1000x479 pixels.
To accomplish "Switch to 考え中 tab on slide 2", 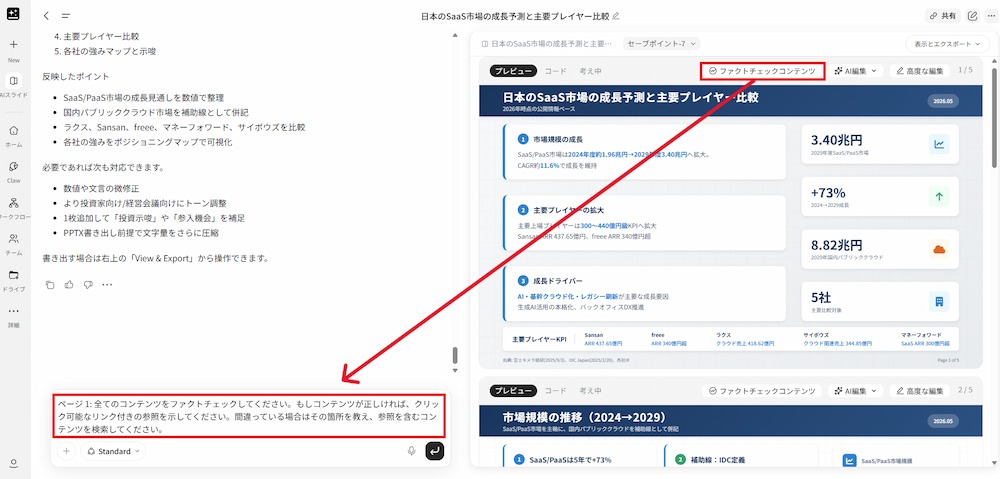I will click(x=591, y=390).
